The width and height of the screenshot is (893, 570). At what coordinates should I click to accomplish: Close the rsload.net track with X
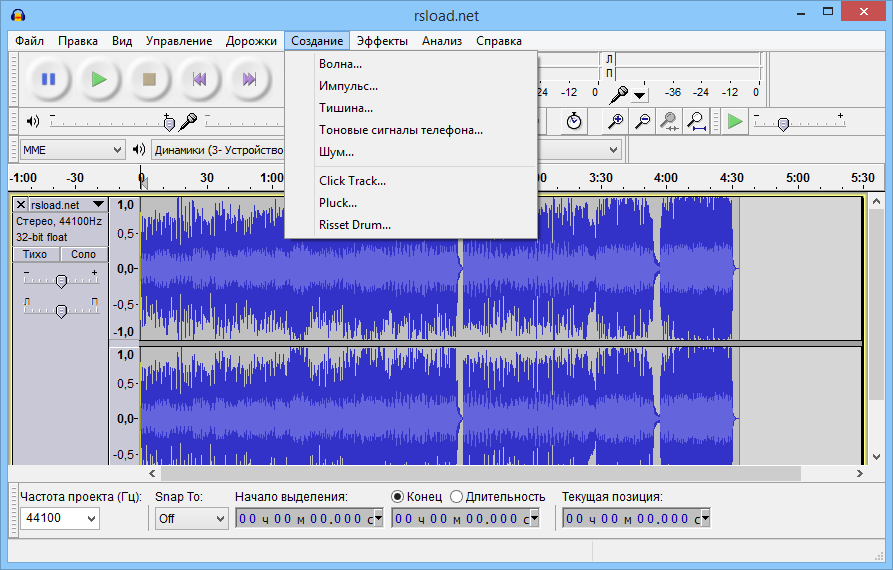pos(21,204)
